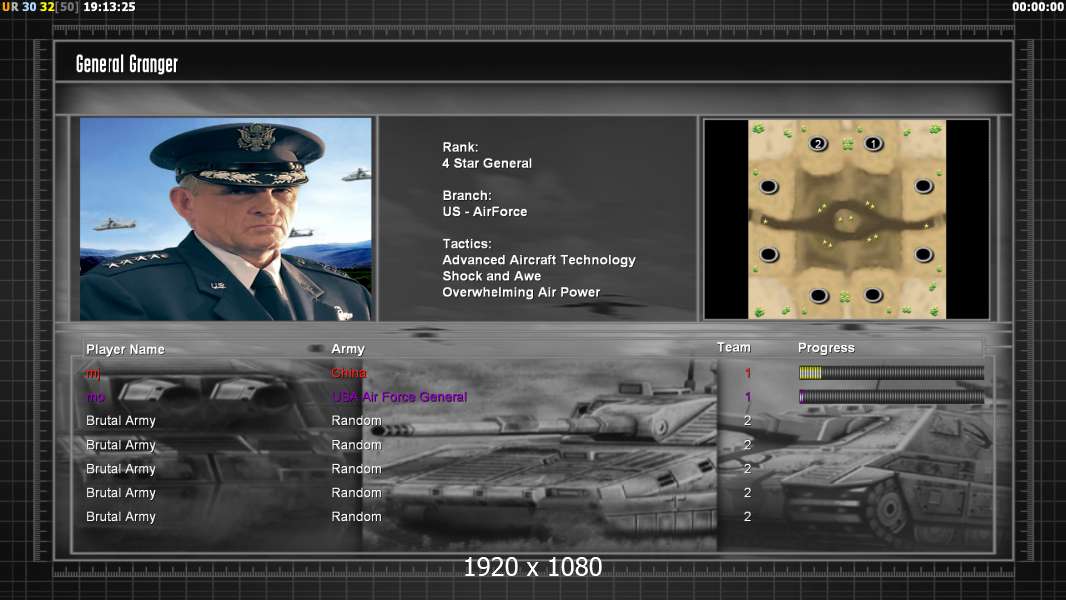Click General Granger's portrait image
This screenshot has height=600, width=1066.
[226, 219]
